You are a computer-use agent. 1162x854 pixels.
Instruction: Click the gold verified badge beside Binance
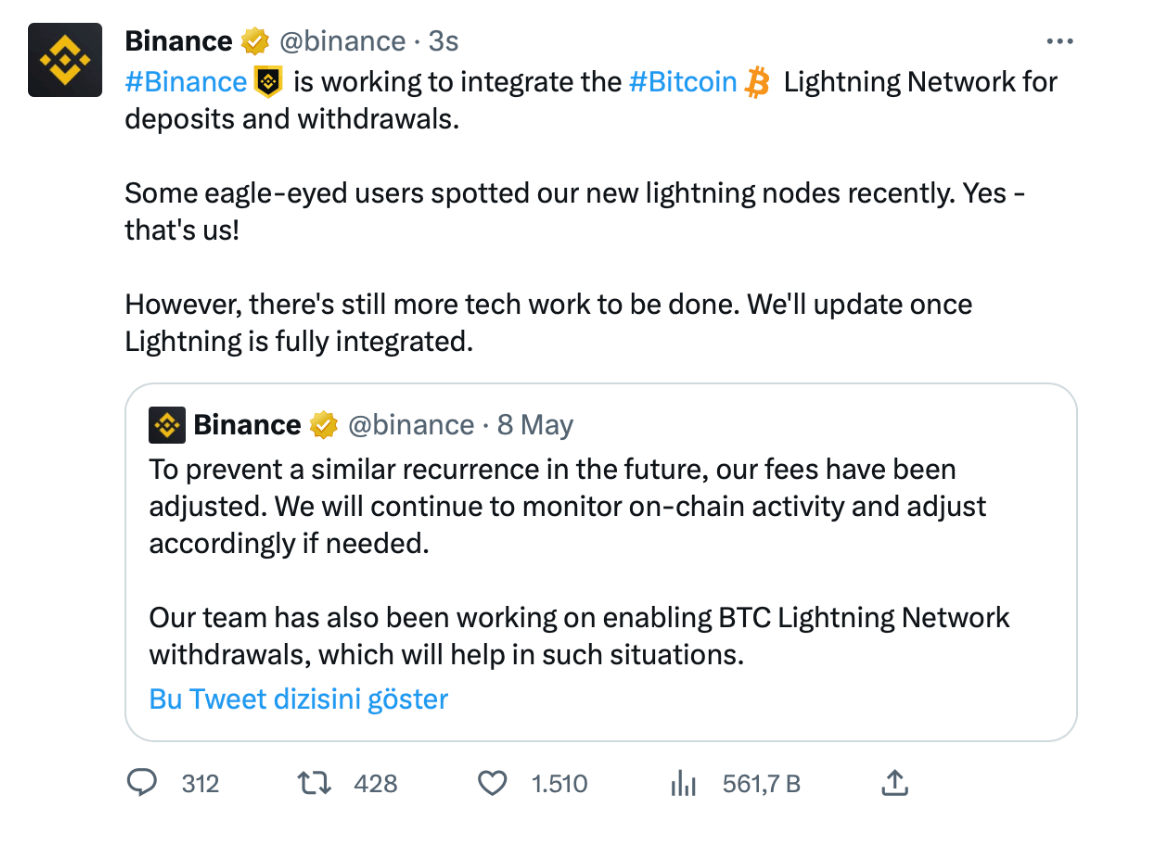click(x=255, y=41)
